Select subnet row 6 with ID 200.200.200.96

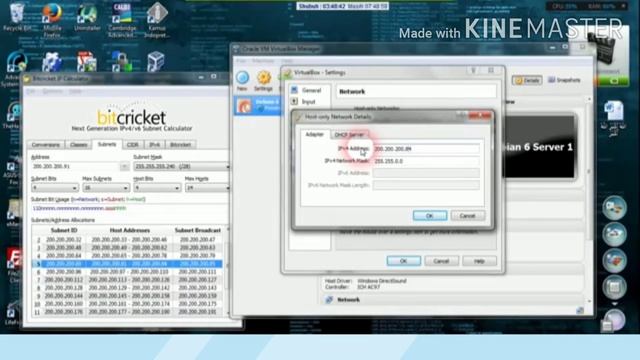(x=127, y=272)
